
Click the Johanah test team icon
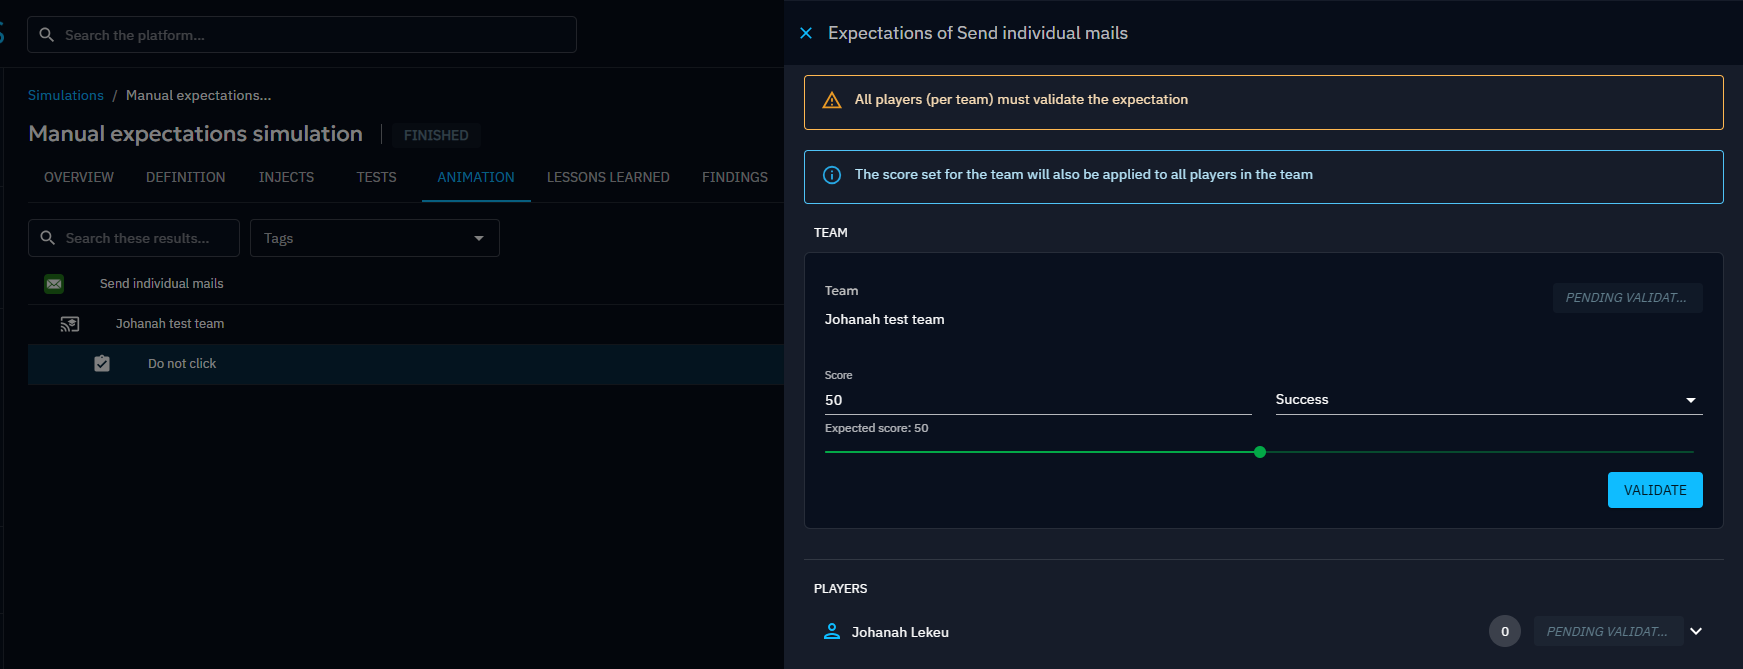coord(70,324)
